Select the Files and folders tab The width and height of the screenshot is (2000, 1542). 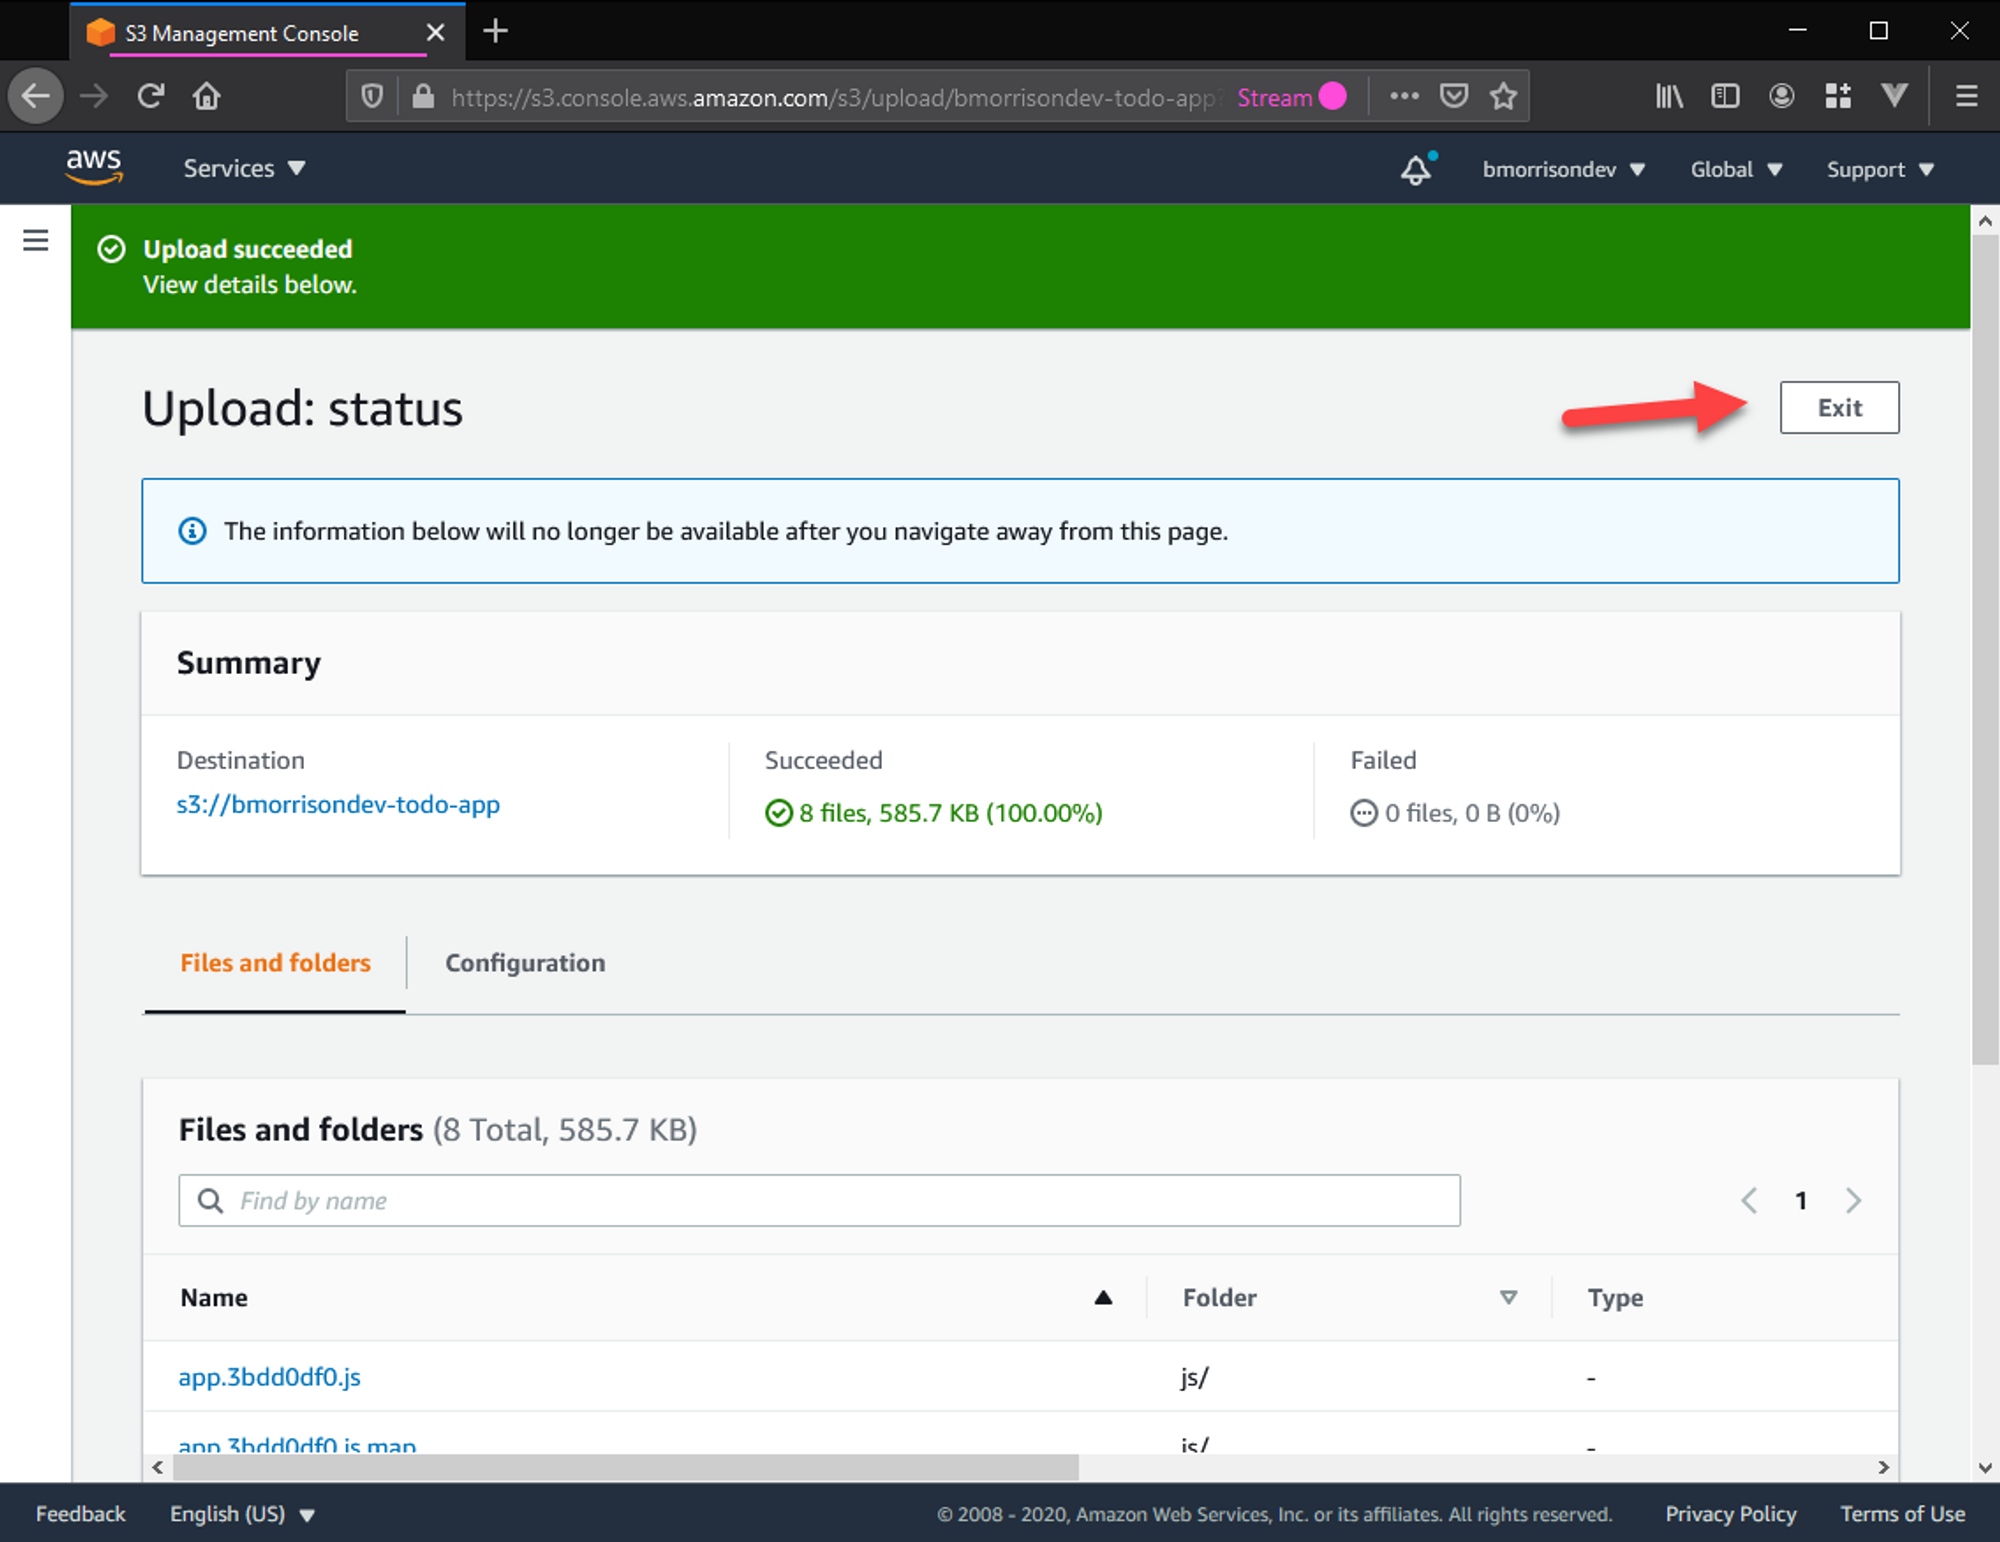[275, 962]
